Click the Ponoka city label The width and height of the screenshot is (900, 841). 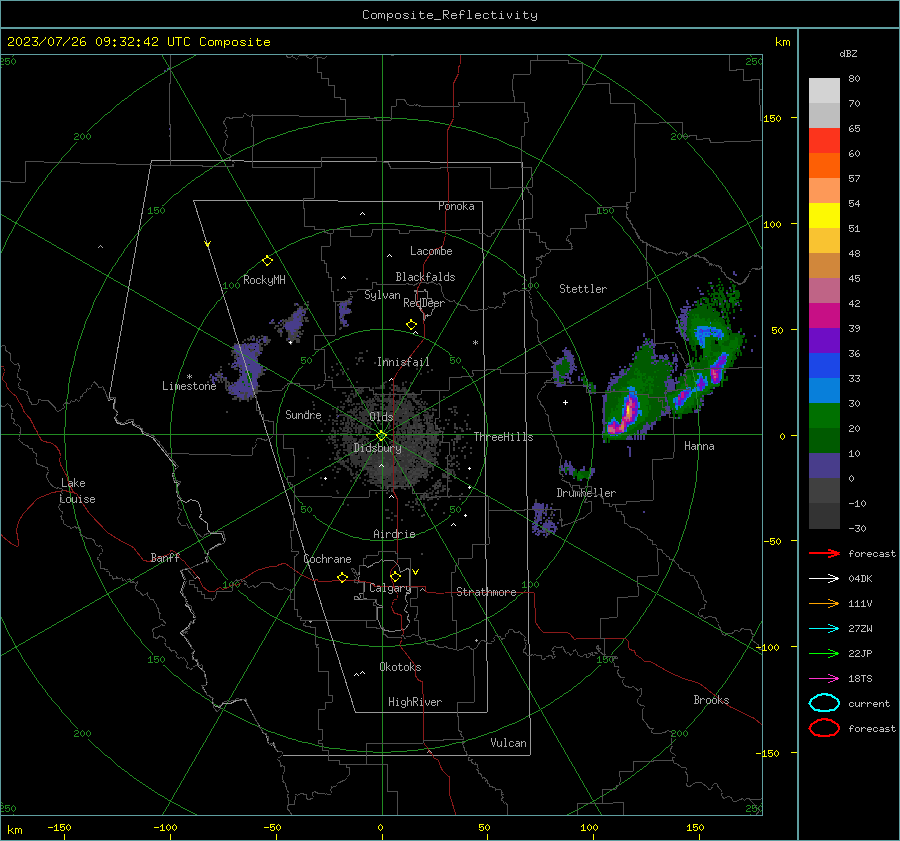456,206
